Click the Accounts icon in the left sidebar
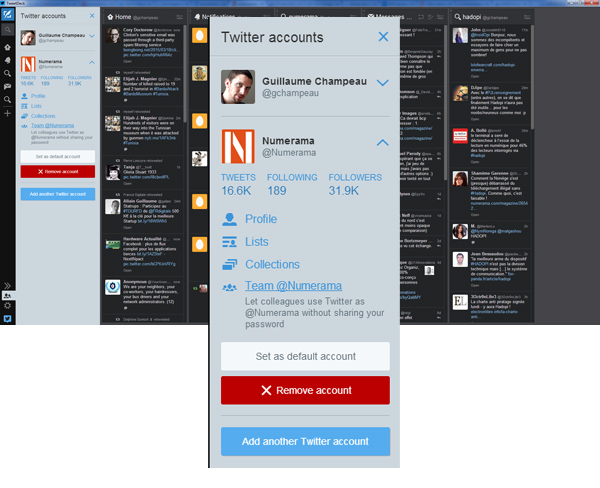Viewport: 600px width, 488px height. point(7,295)
